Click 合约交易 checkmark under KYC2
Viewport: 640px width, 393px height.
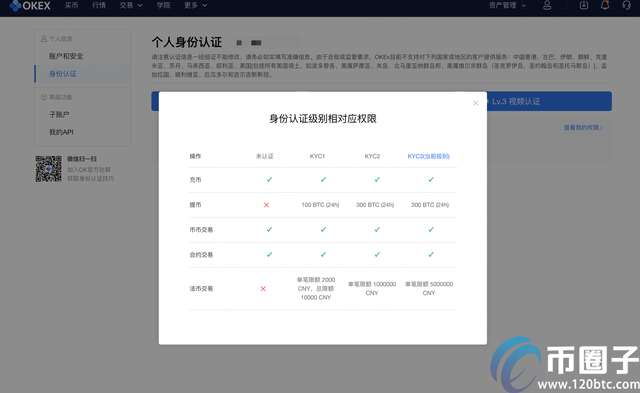coord(377,255)
